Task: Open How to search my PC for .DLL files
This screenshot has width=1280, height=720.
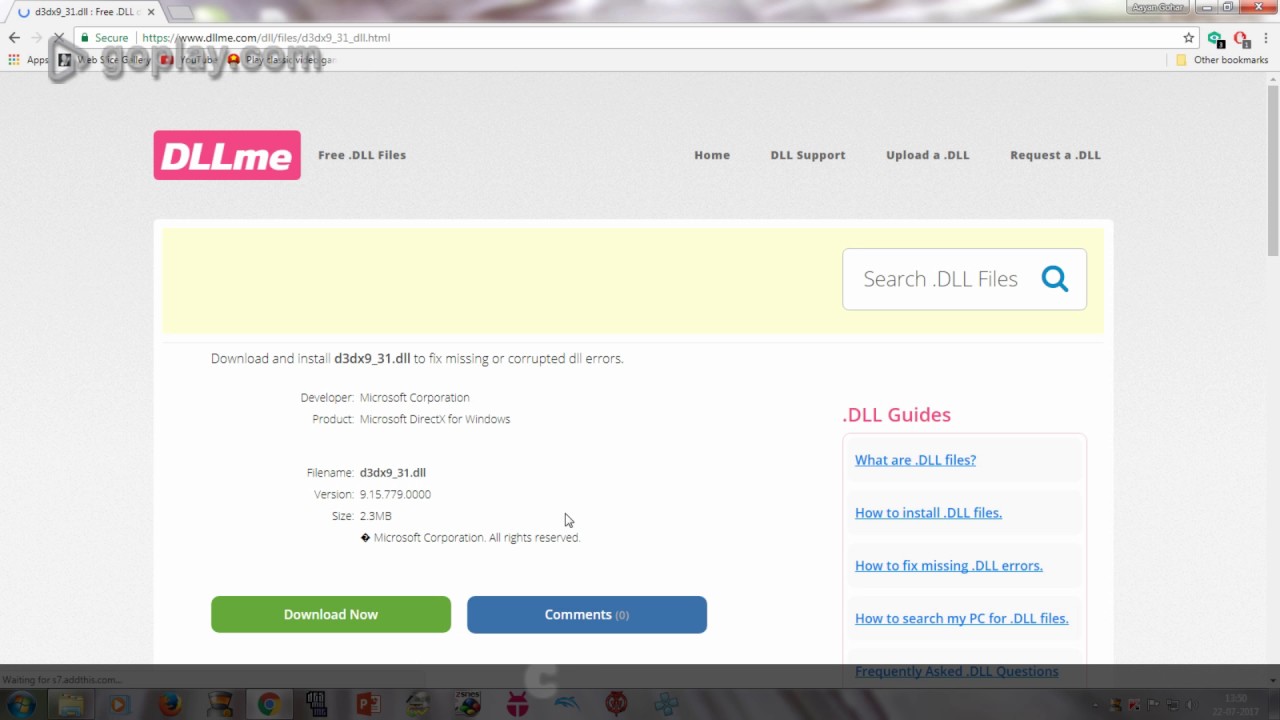Action: pyautogui.click(x=962, y=619)
